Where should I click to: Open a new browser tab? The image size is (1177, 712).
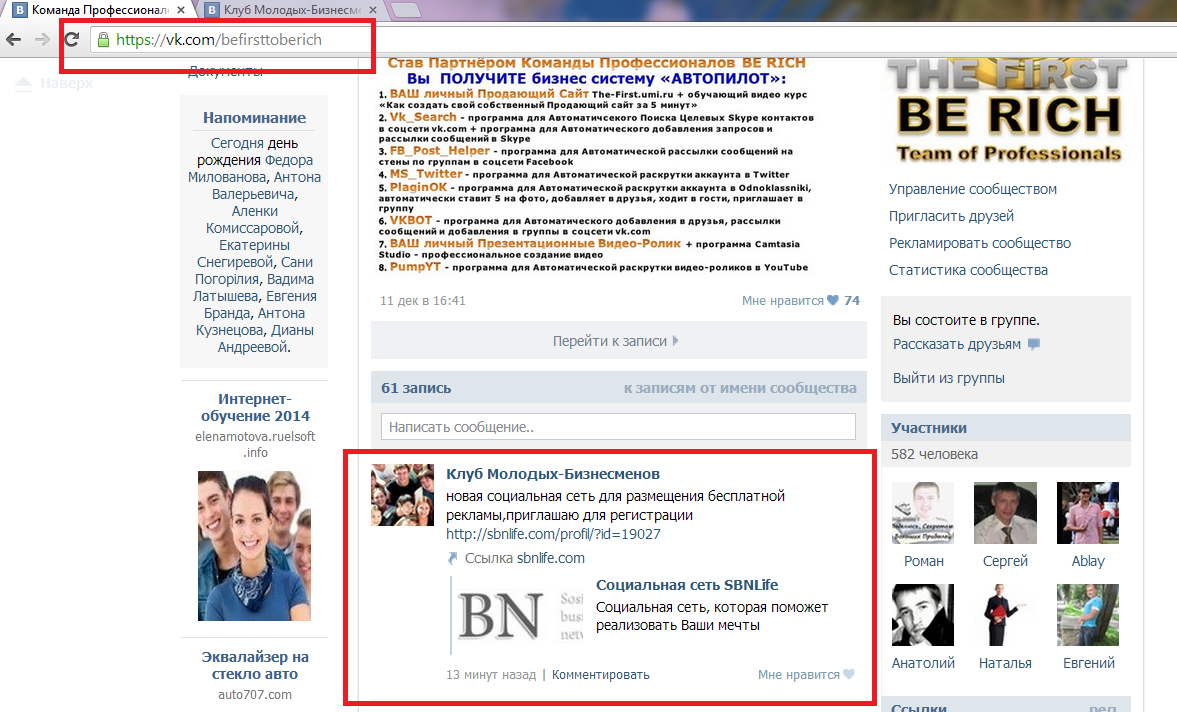[406, 10]
